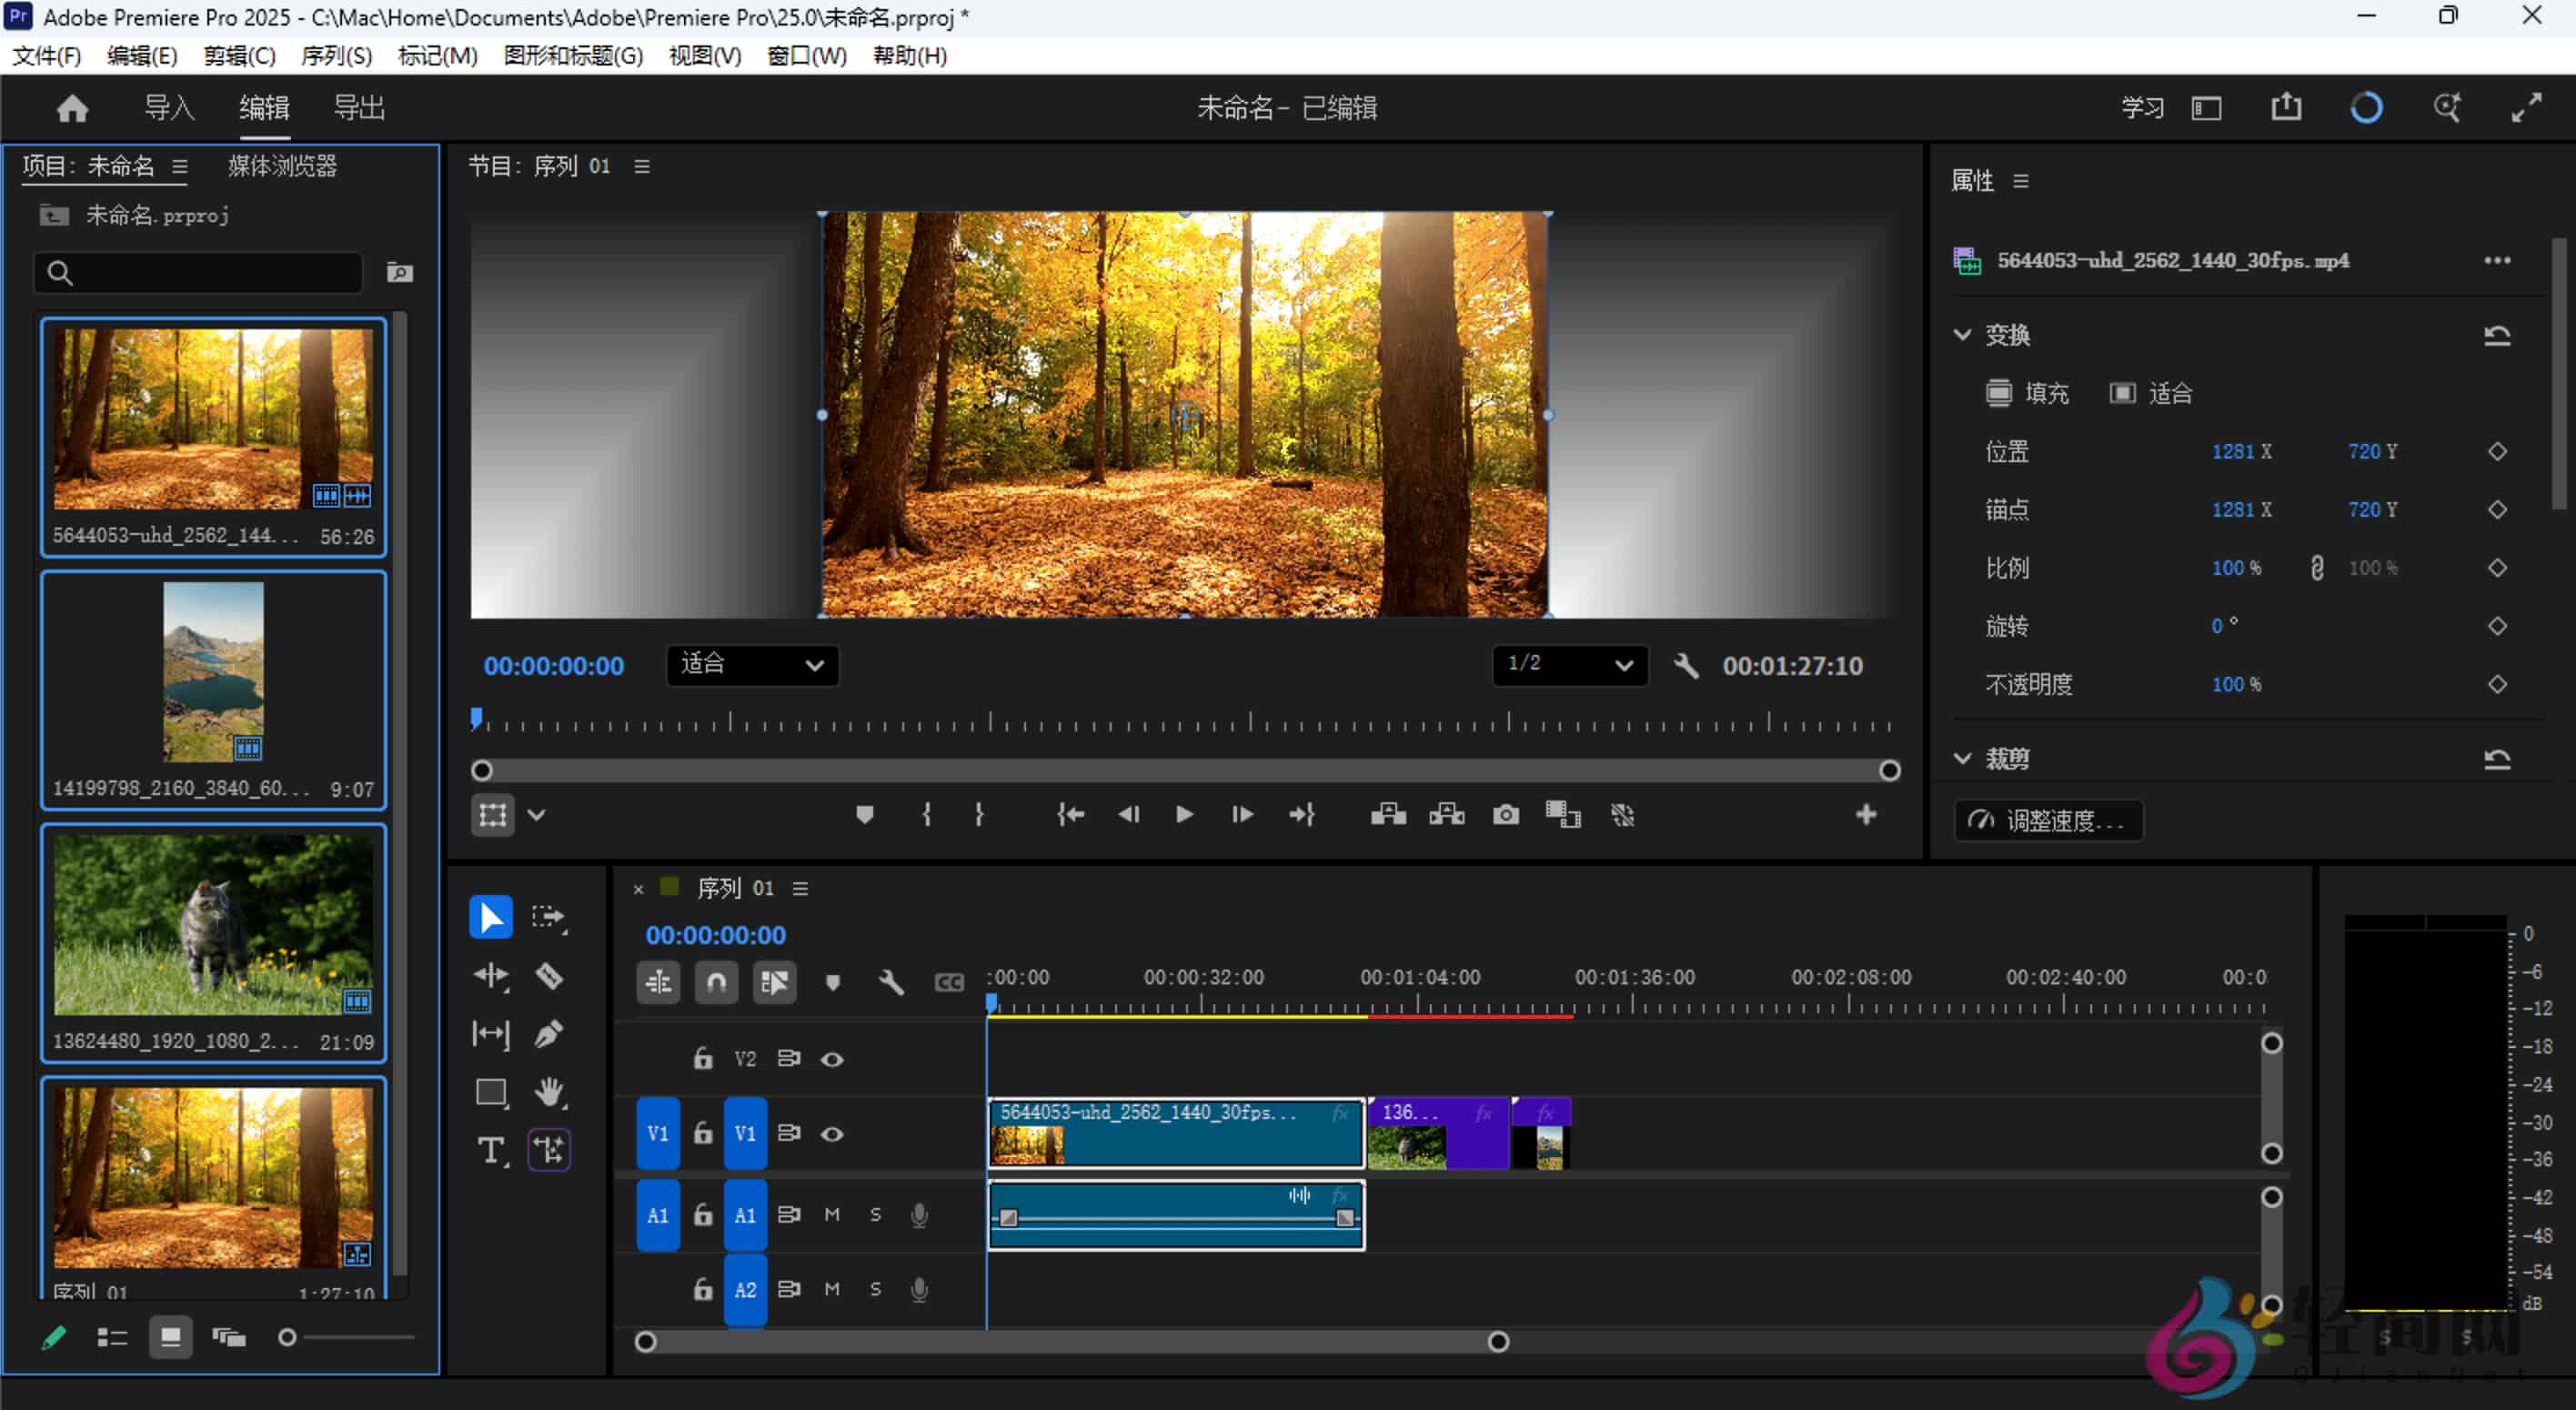Click the 调整速度 button in properties
This screenshot has height=1410, width=2576.
[x=2048, y=820]
